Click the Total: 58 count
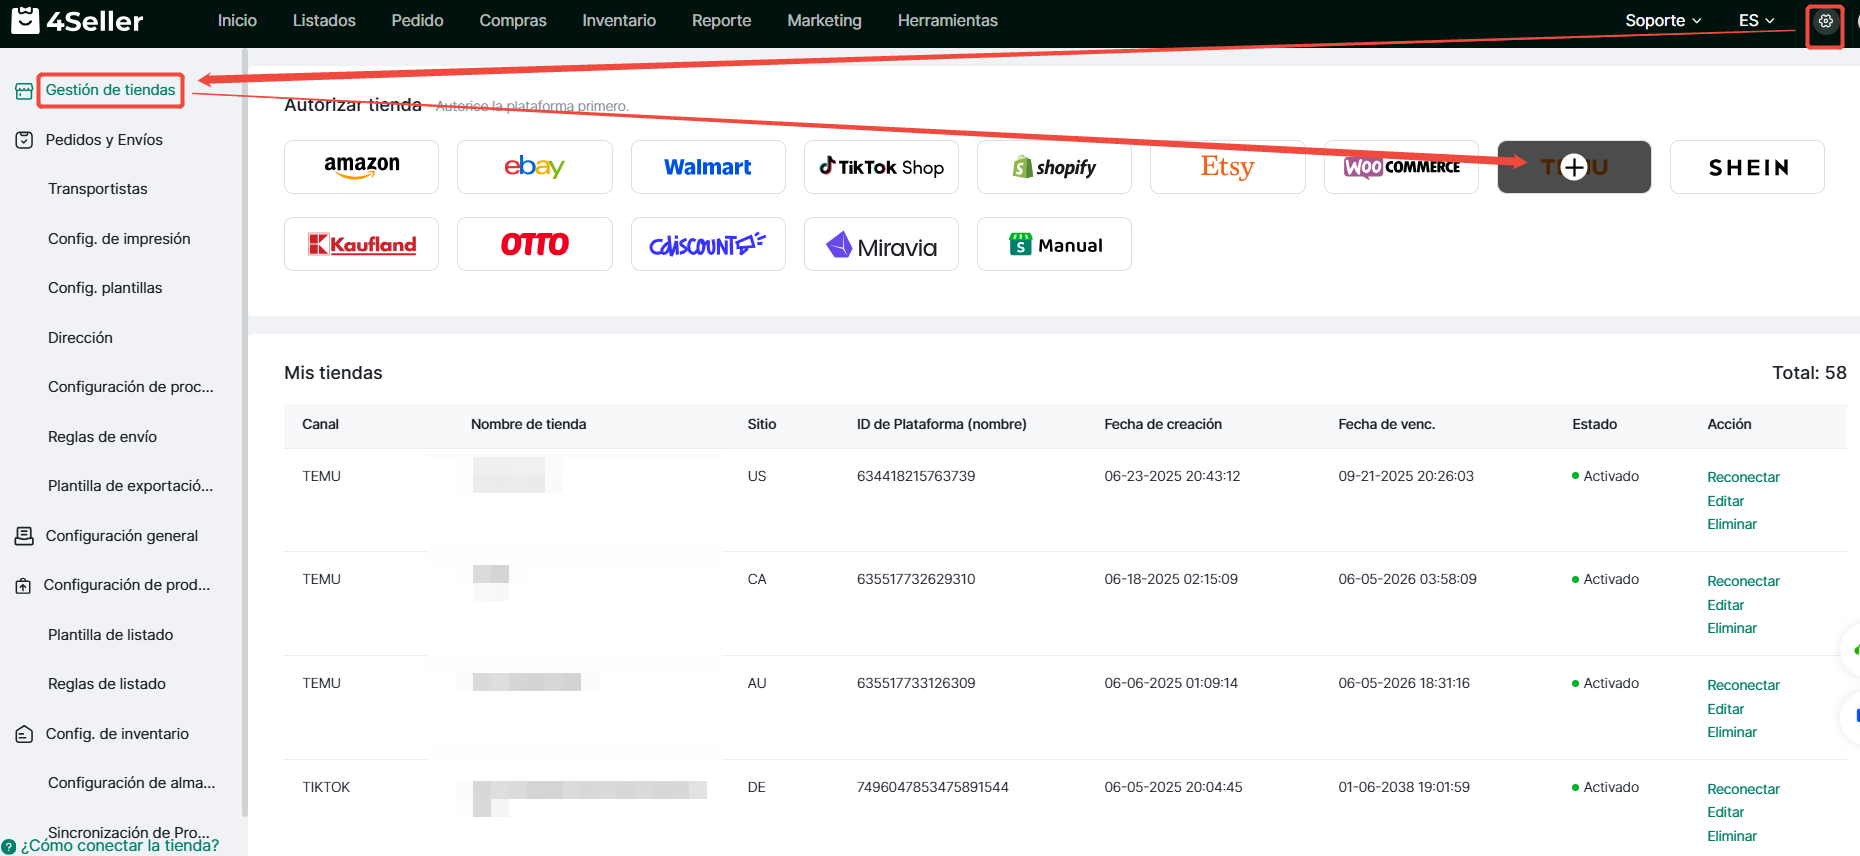 [x=1808, y=373]
